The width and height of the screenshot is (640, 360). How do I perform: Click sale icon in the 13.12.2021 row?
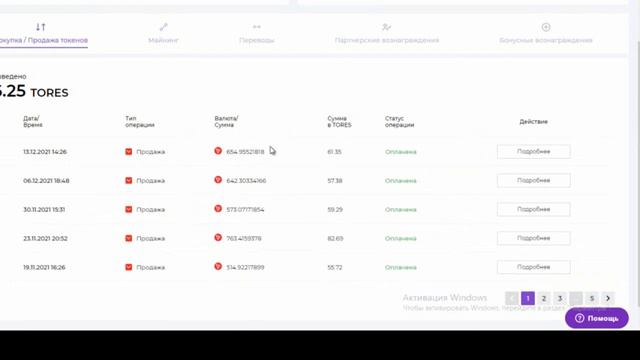click(129, 152)
